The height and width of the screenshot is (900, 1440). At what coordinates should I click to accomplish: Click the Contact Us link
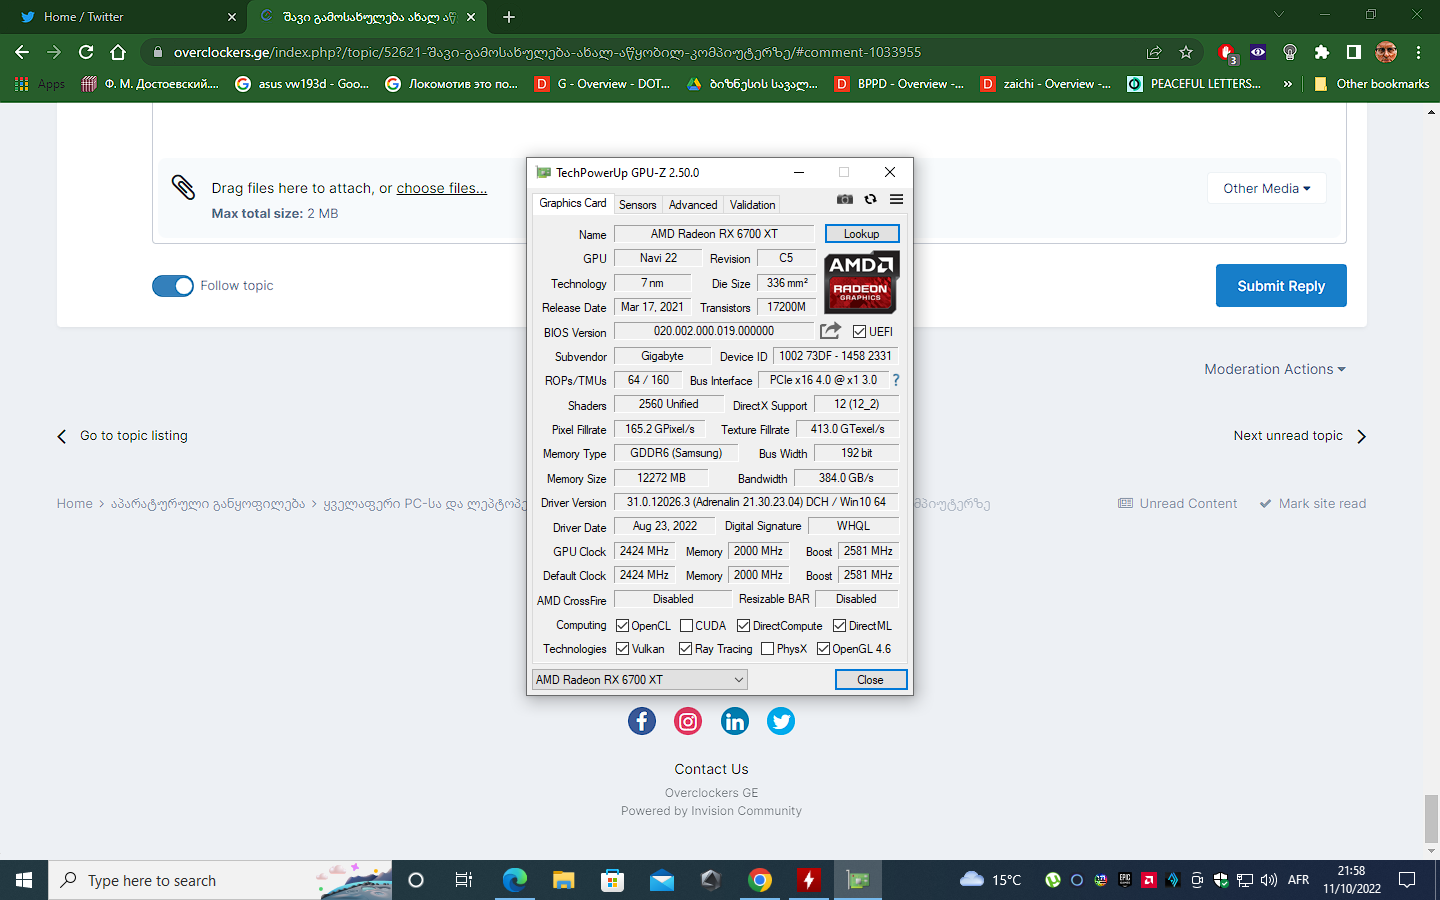711,769
